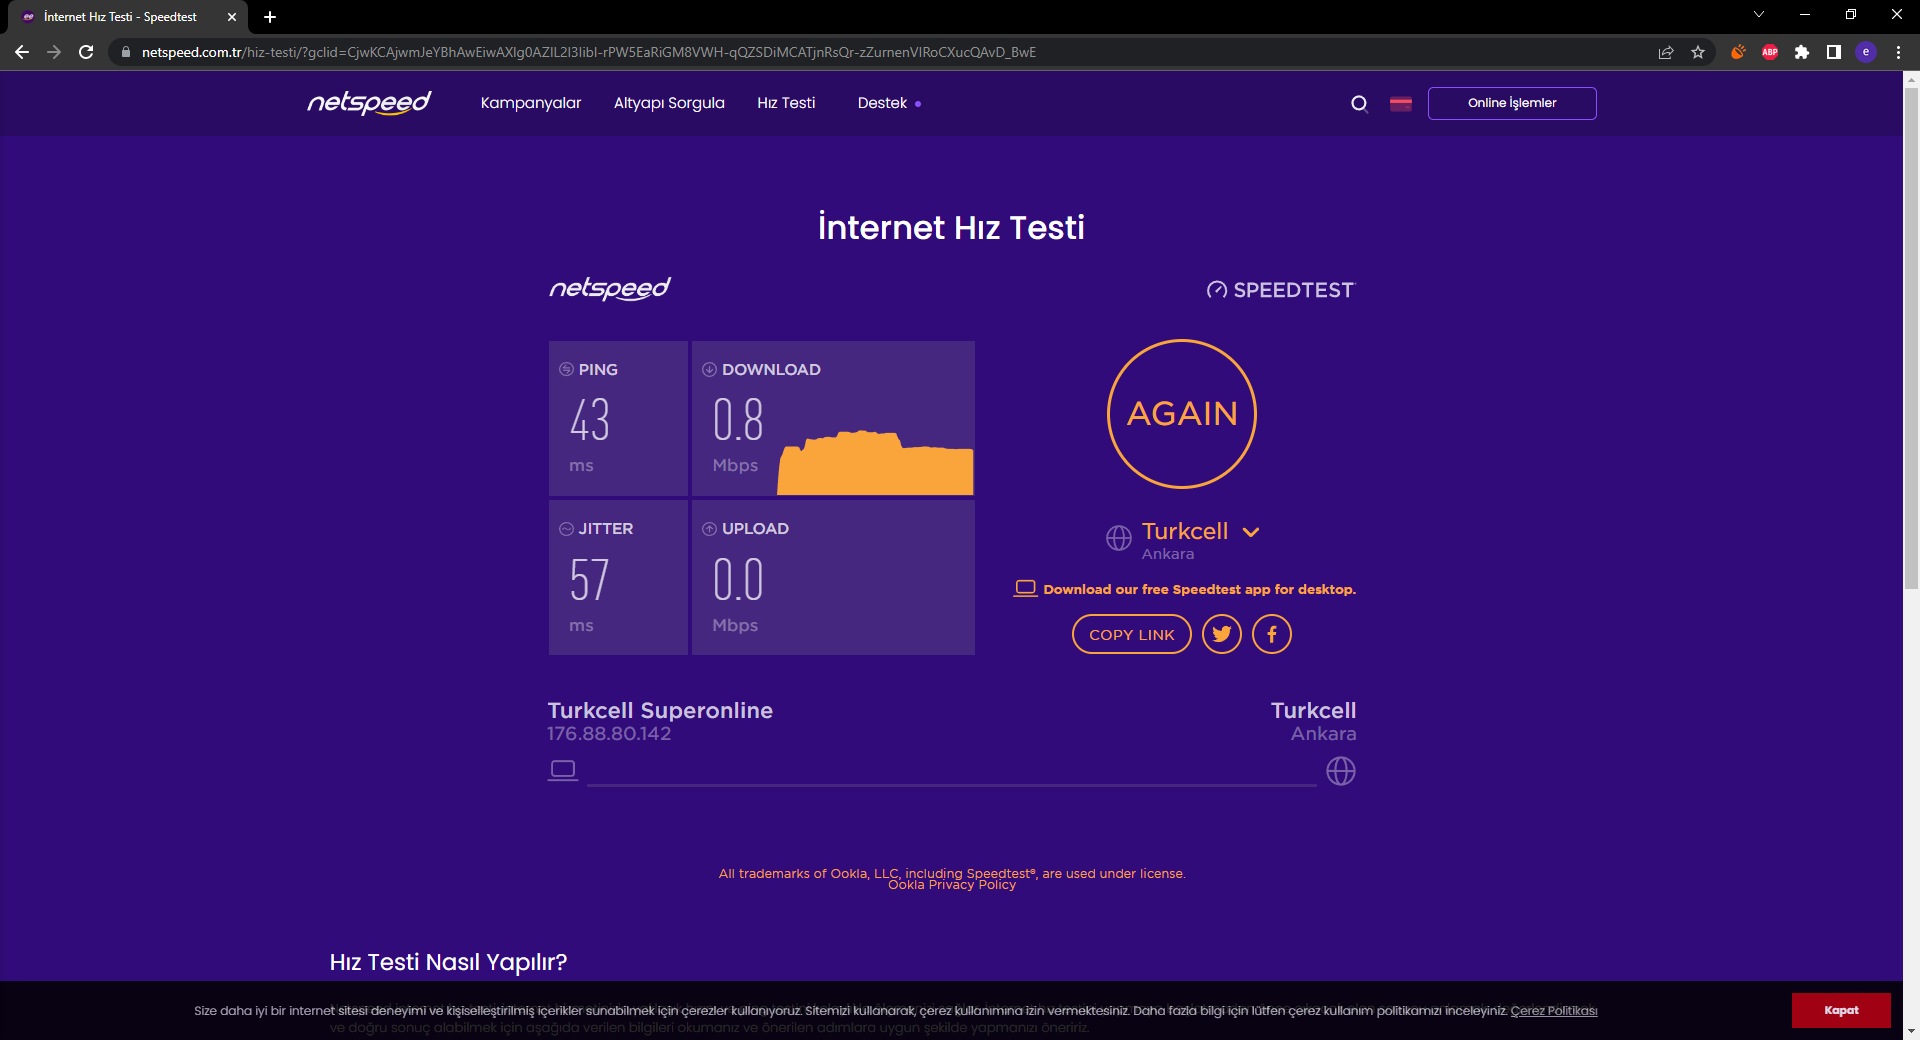Open the Altyapı Sorgula menu item
The image size is (1920, 1040).
pos(669,103)
